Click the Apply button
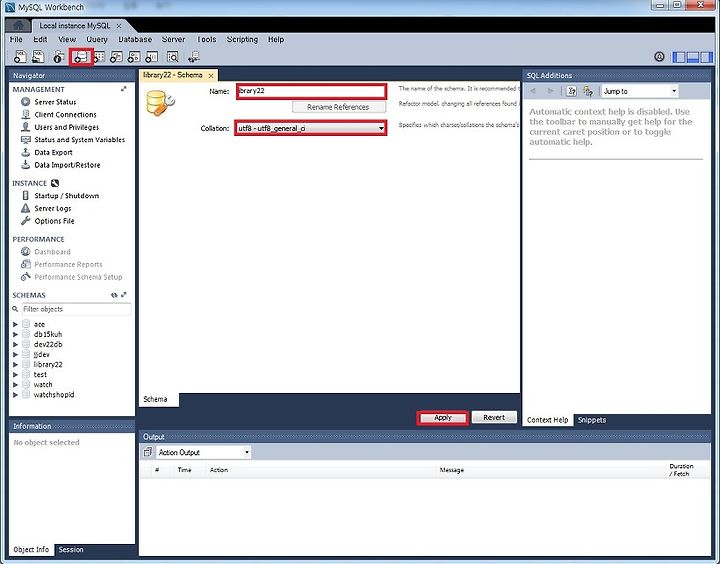This screenshot has height=564, width=720. [443, 417]
